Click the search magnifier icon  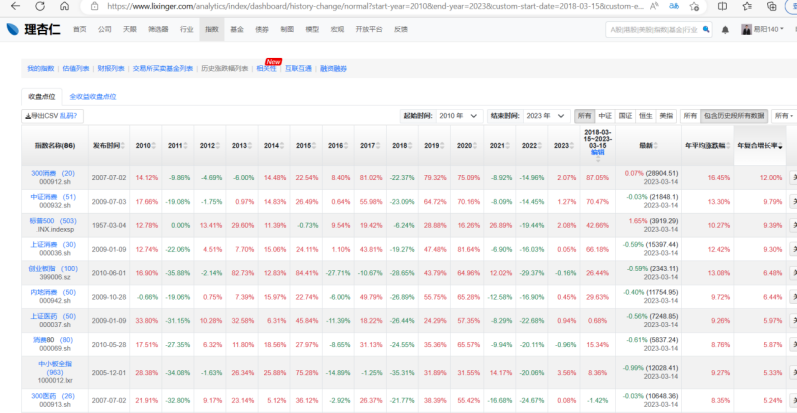(x=706, y=29)
